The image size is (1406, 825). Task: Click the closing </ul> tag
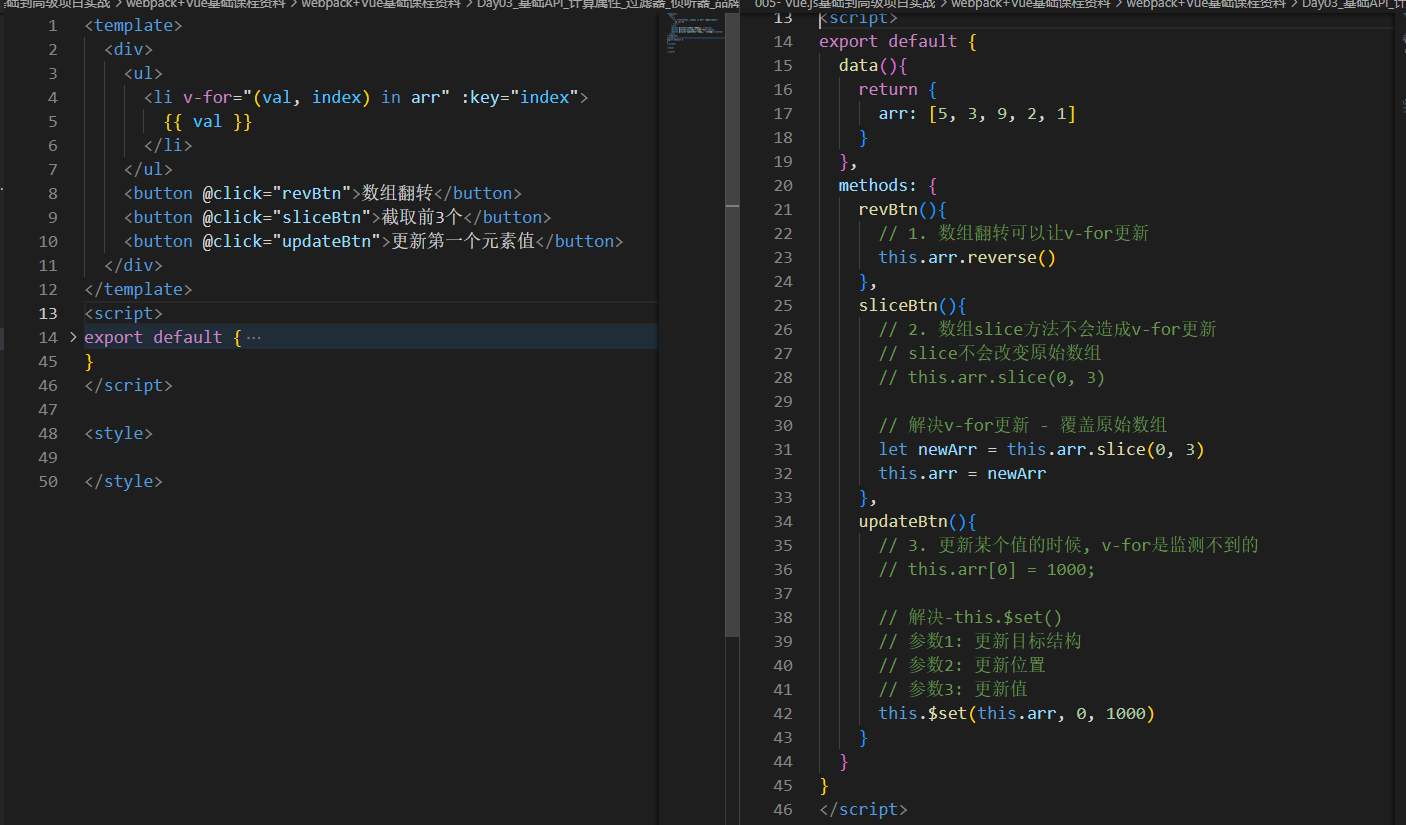(x=148, y=169)
